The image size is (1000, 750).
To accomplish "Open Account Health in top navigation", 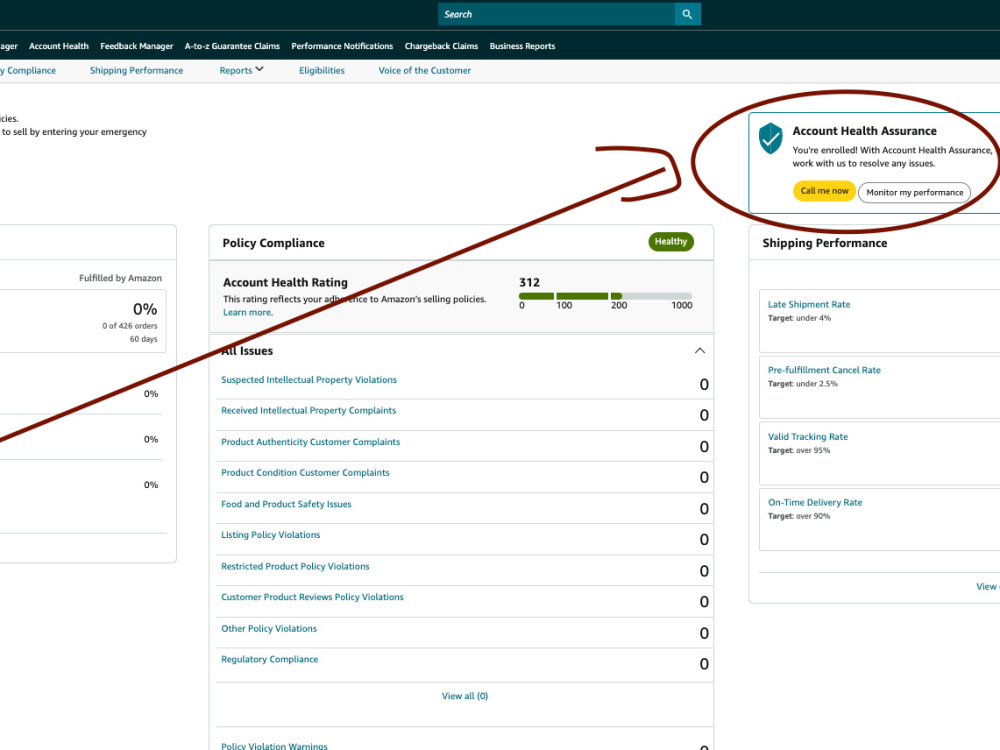I will point(59,46).
